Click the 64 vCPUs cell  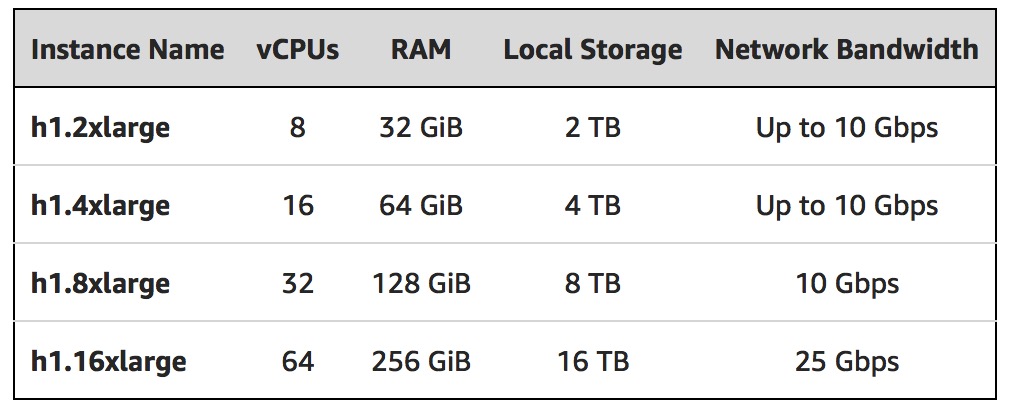tap(298, 361)
